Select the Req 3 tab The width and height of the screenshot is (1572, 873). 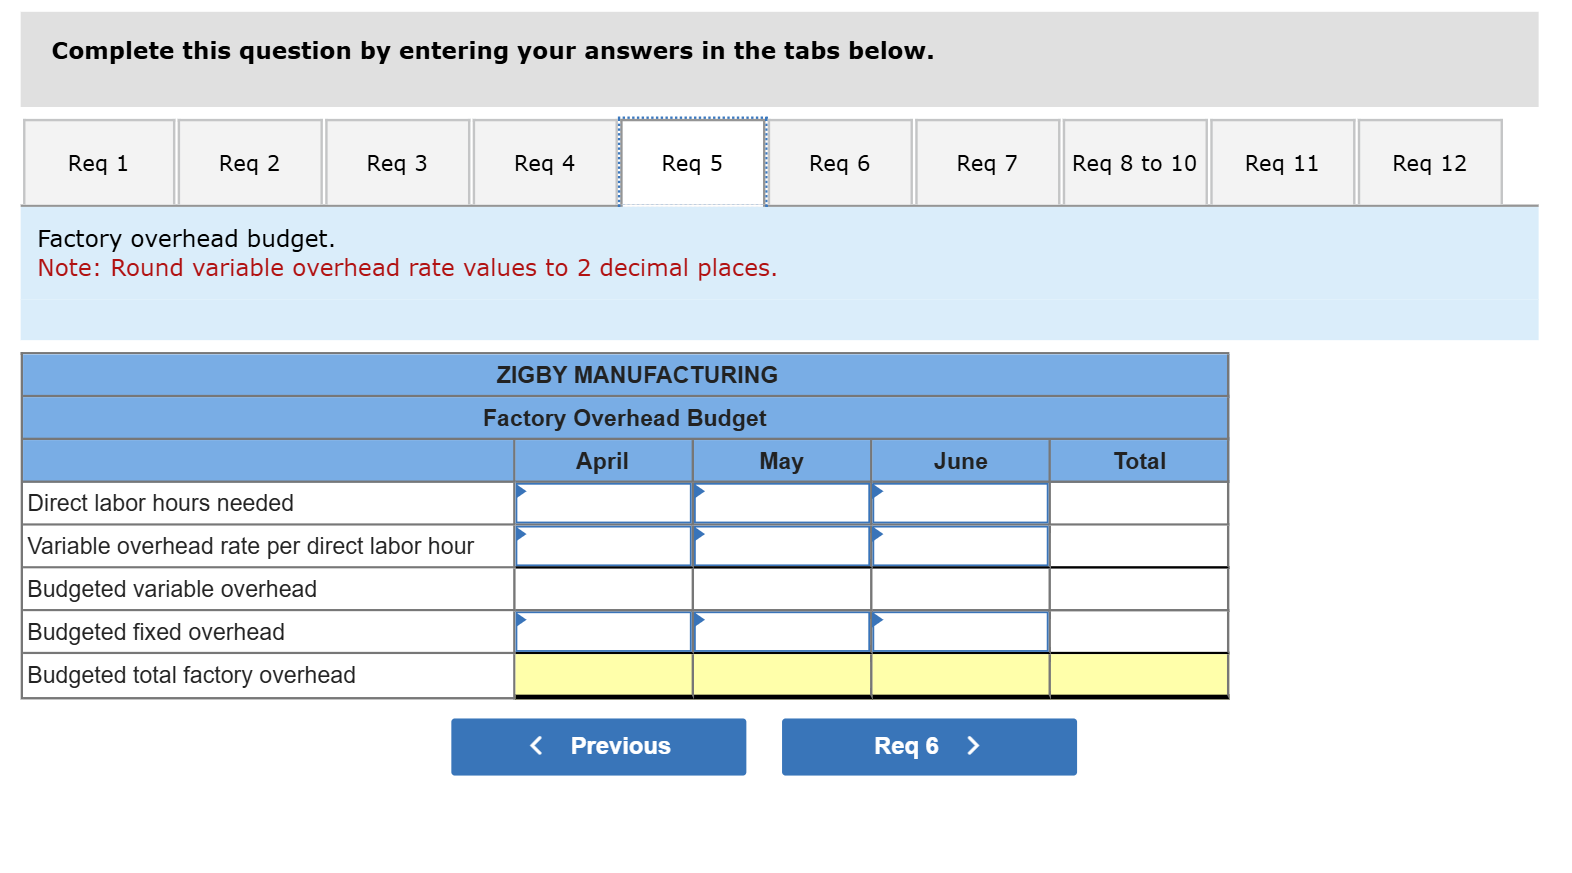[397, 162]
